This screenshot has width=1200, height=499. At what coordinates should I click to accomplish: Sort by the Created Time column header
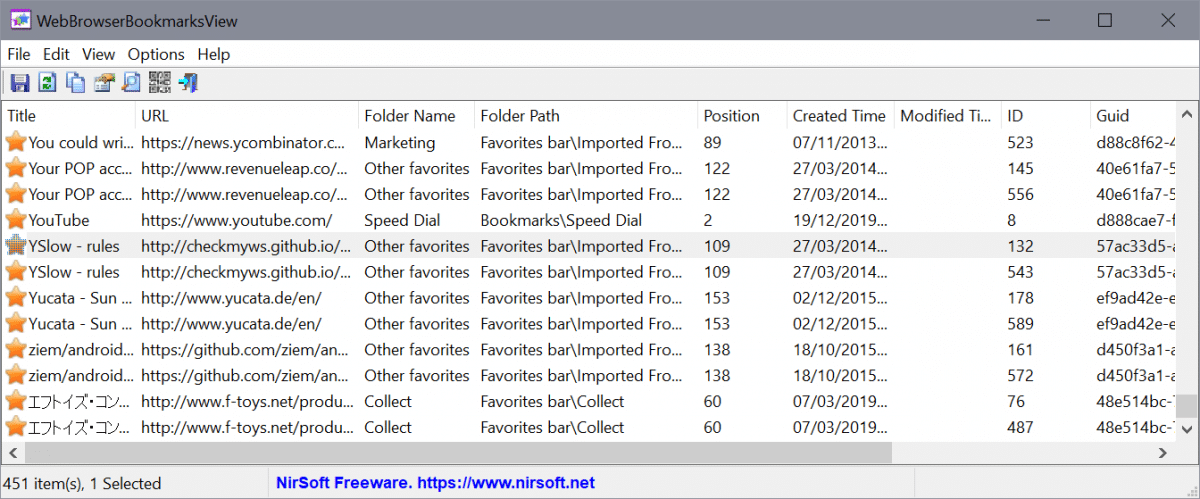coord(838,116)
